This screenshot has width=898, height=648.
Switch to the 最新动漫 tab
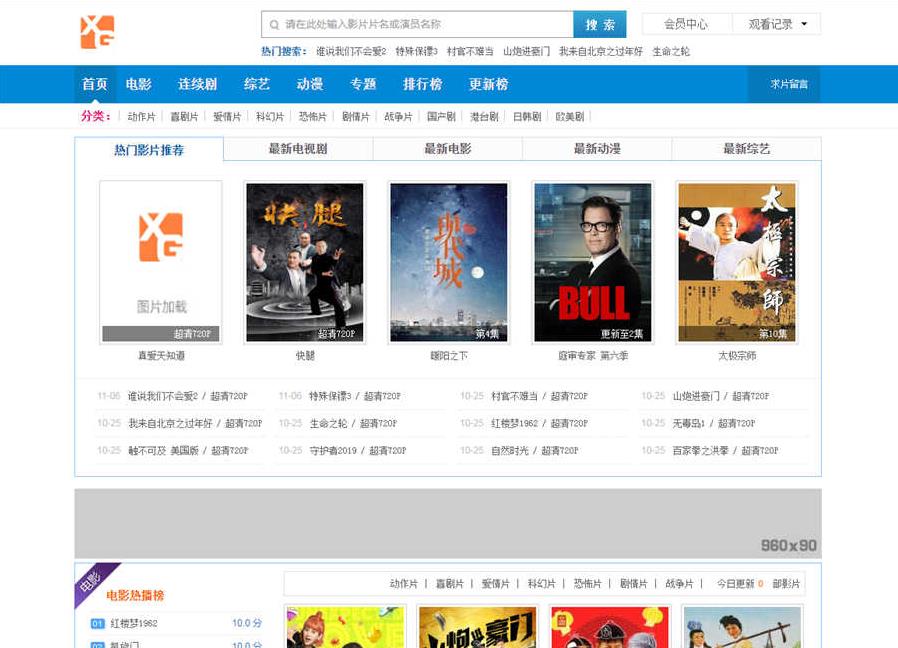[597, 149]
